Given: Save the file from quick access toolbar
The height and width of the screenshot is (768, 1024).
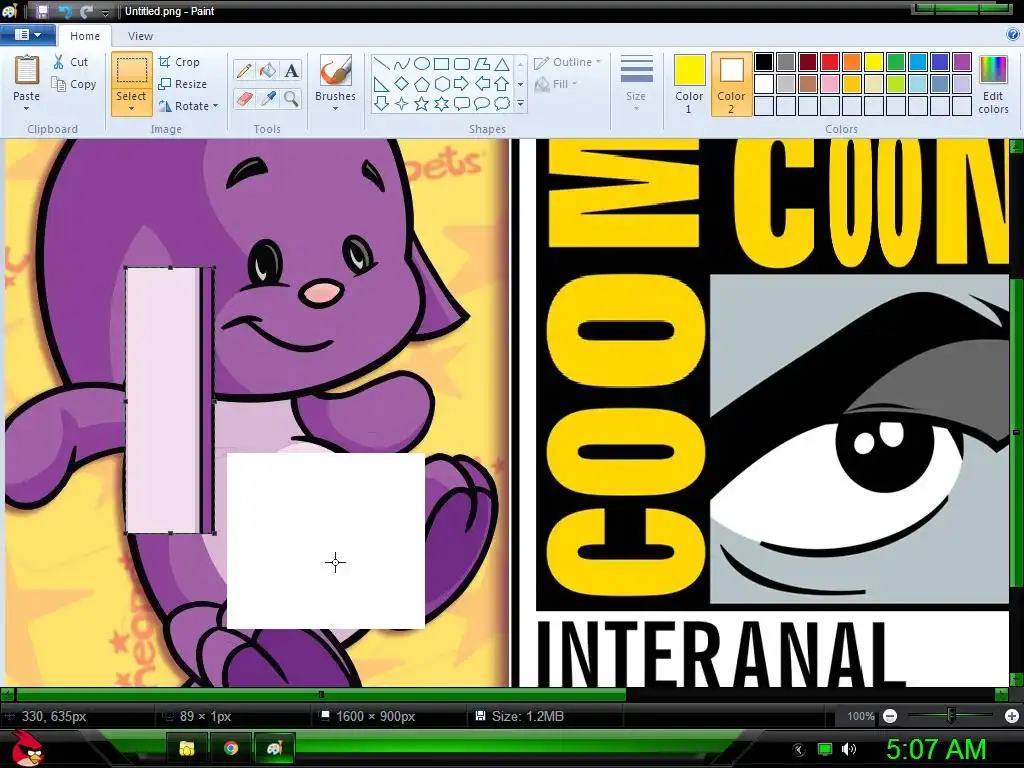Looking at the screenshot, I should [42, 11].
